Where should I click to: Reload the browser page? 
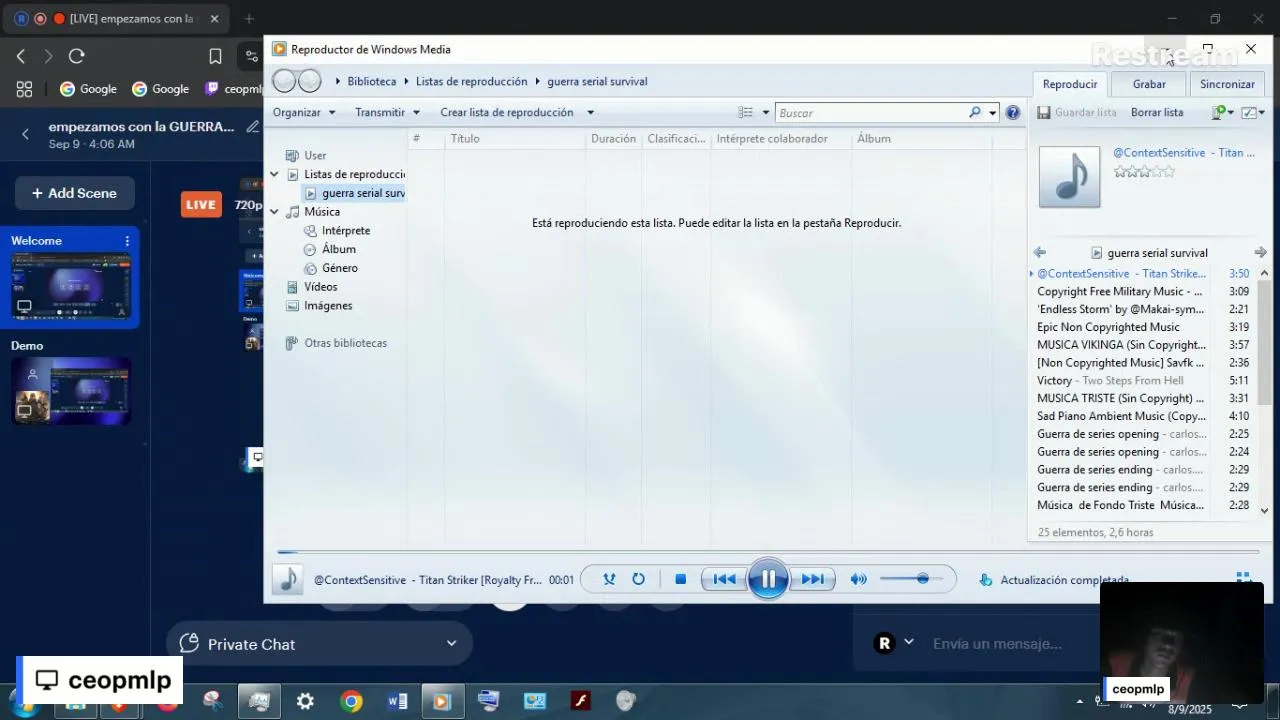tap(77, 56)
